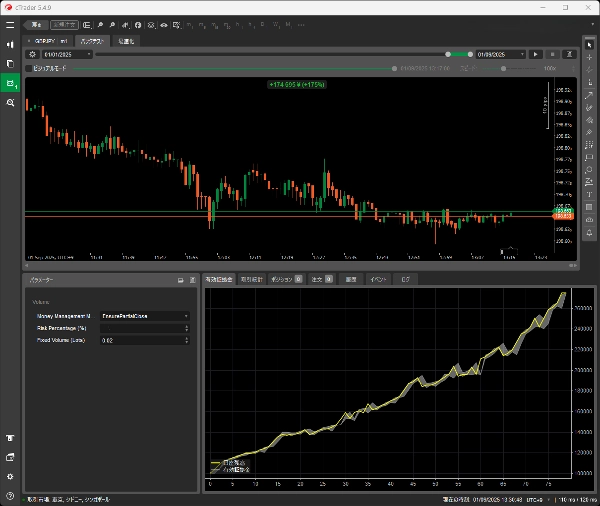
Task: Click the chart type toolbar icon
Action: click(87, 25)
